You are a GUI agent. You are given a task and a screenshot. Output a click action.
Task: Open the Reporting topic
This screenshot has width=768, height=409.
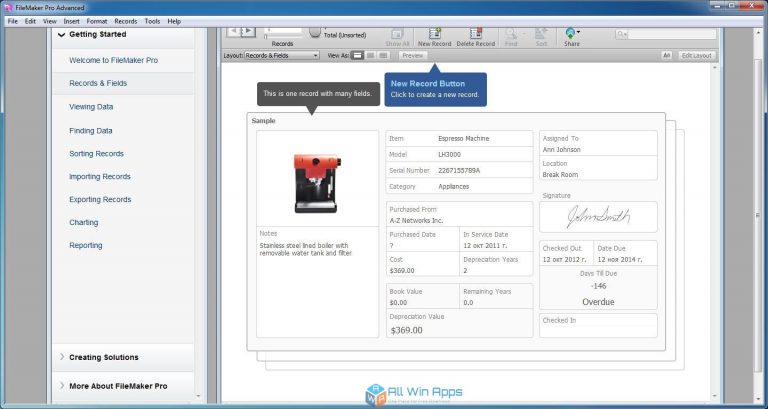(x=86, y=245)
